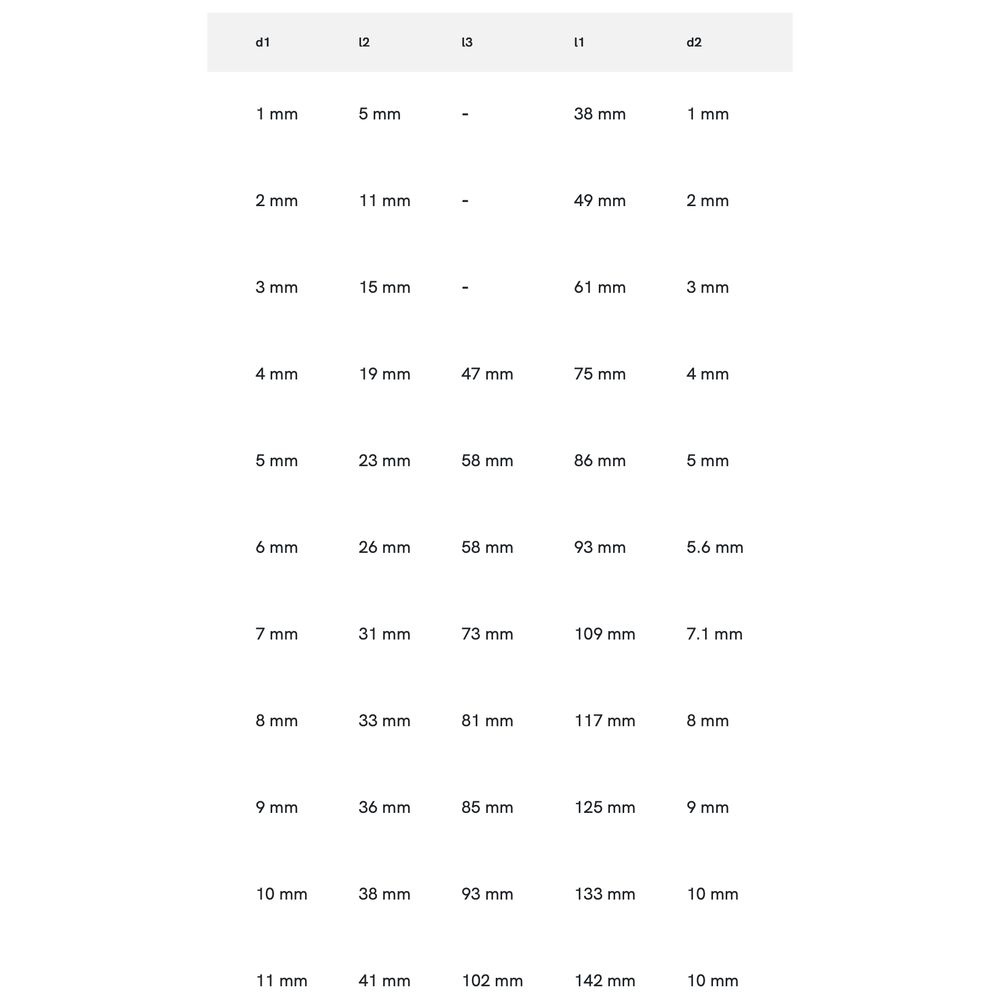This screenshot has width=1000, height=1000.
Task: Select the 38 mm cell in the first row
Action: [600, 114]
